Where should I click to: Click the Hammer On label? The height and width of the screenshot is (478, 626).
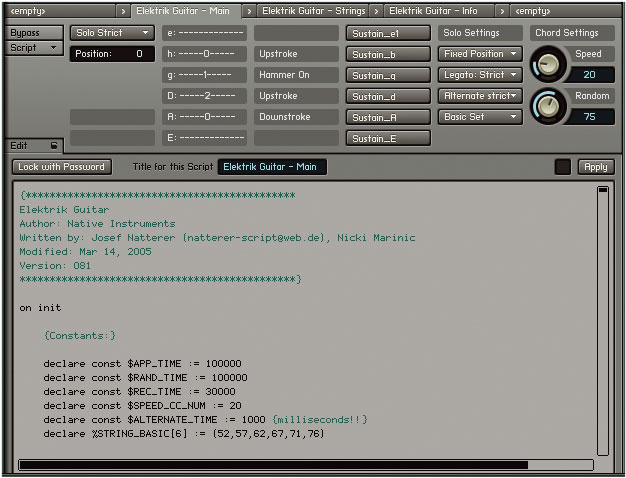coord(296,75)
